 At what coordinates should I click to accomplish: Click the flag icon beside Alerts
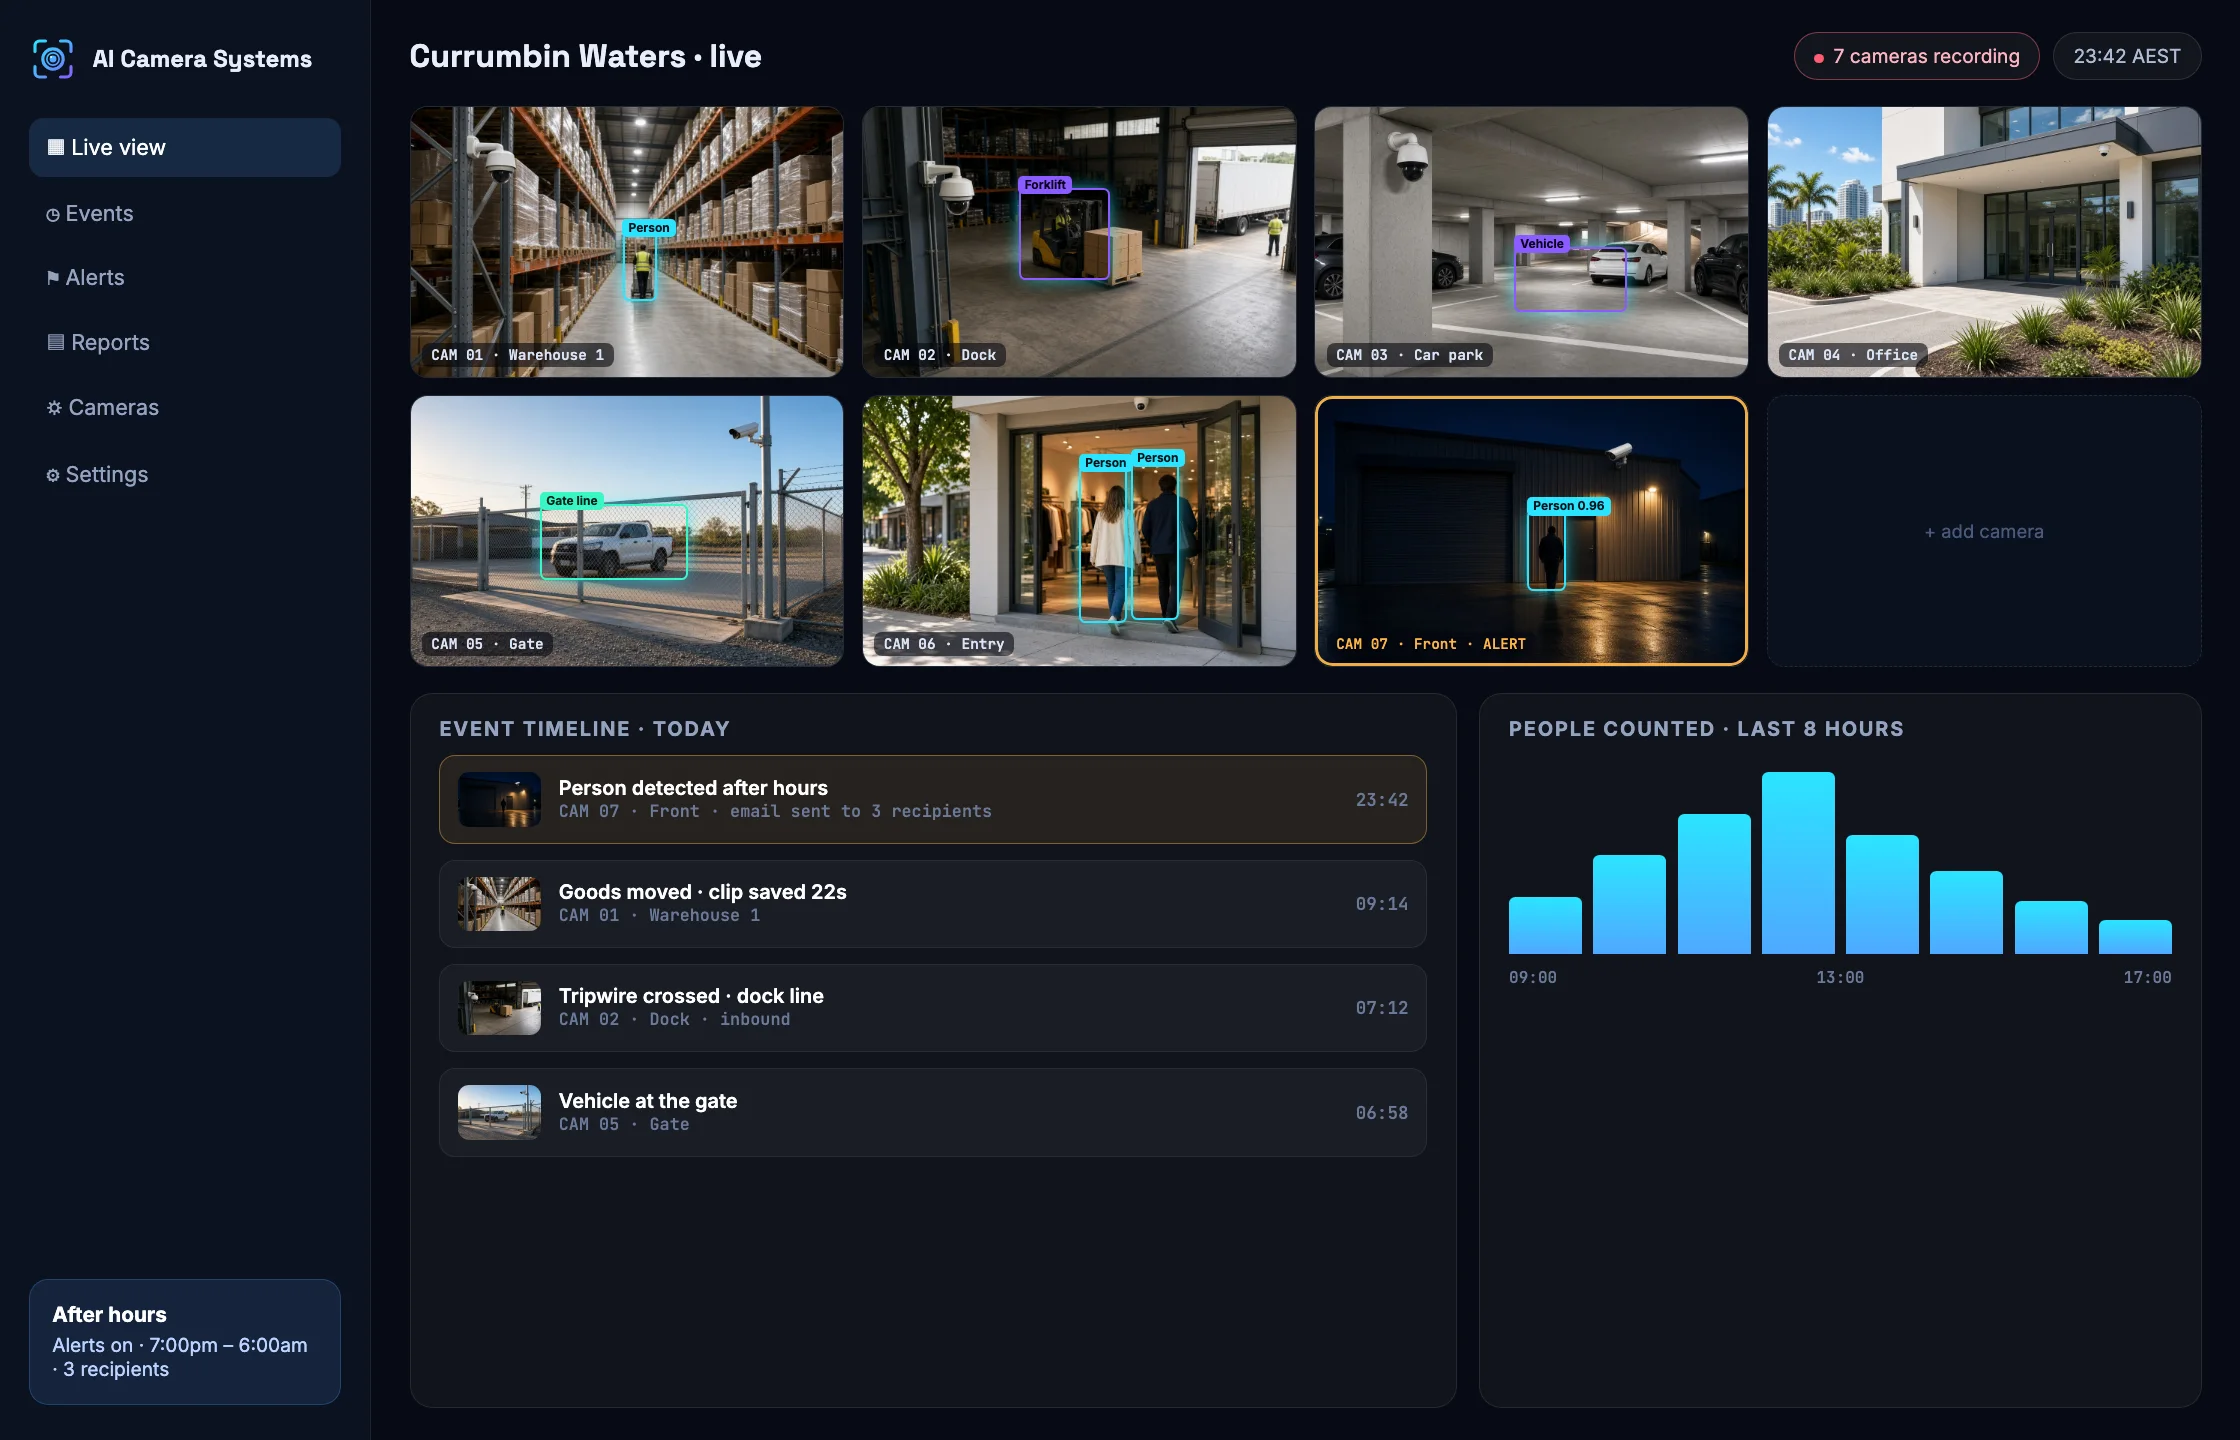point(53,278)
